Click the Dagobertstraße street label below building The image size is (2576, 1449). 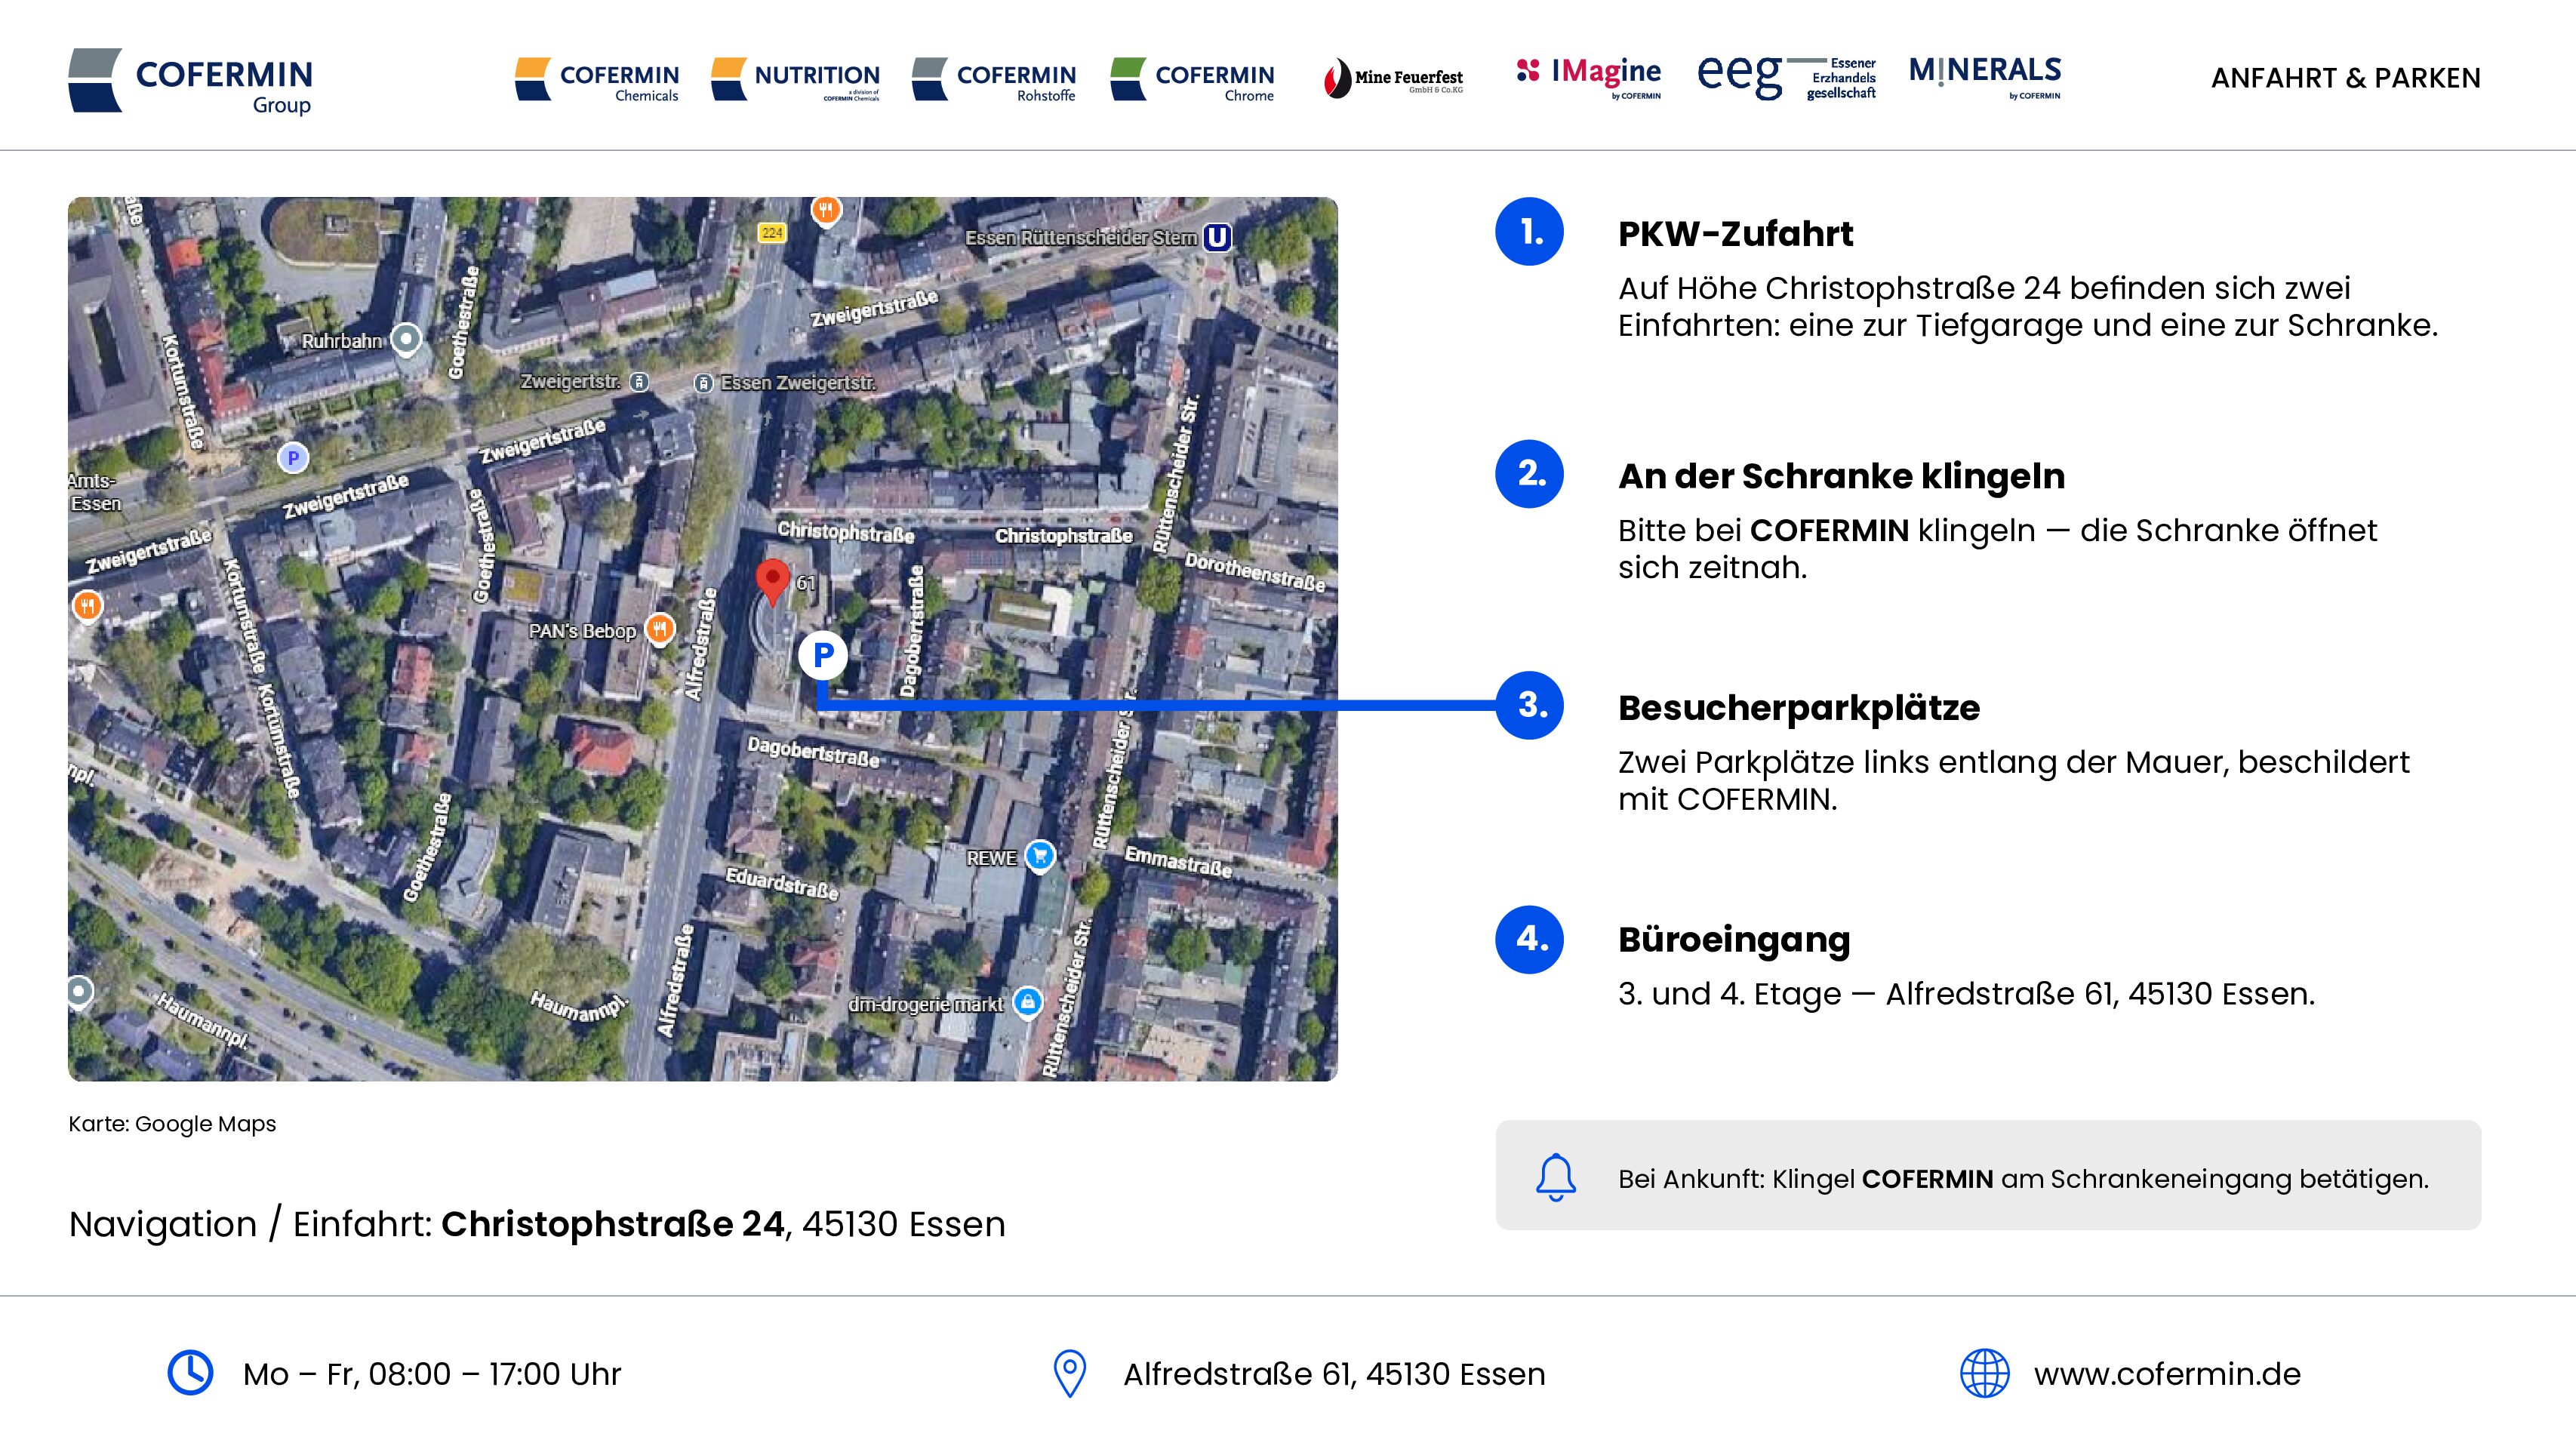click(x=813, y=752)
